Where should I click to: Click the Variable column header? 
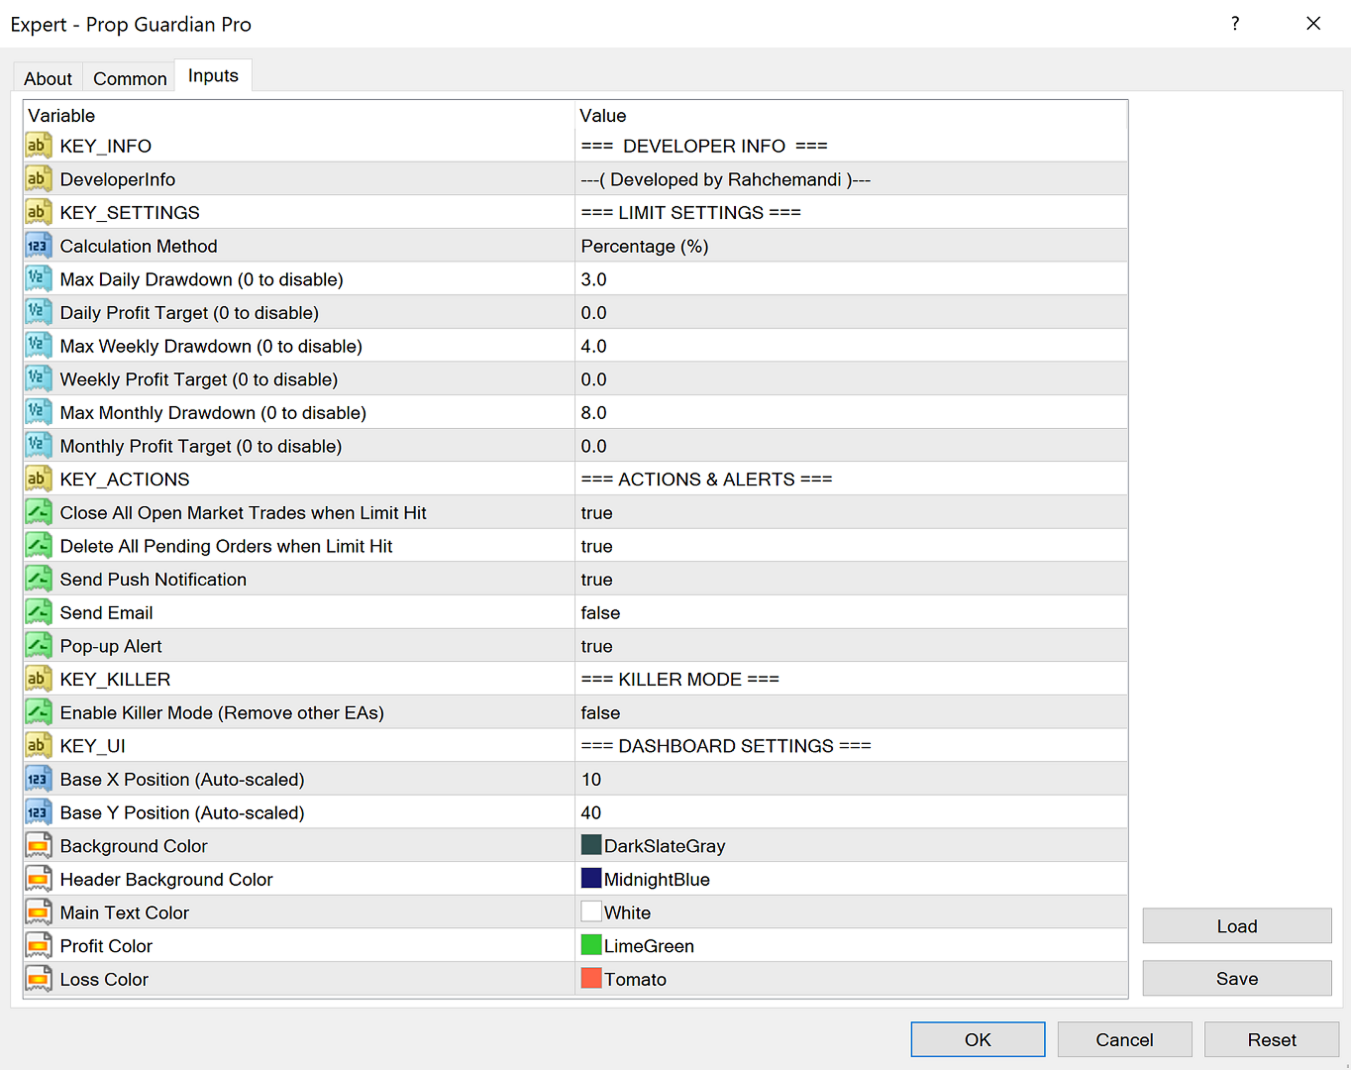(299, 115)
